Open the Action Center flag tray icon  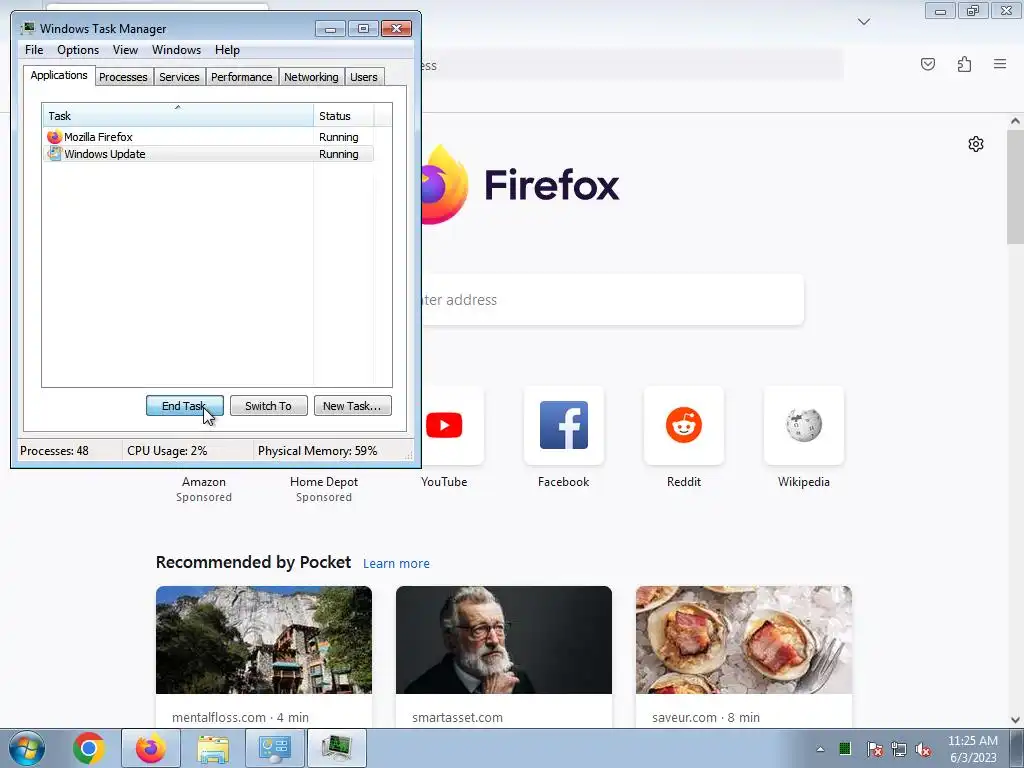[875, 749]
